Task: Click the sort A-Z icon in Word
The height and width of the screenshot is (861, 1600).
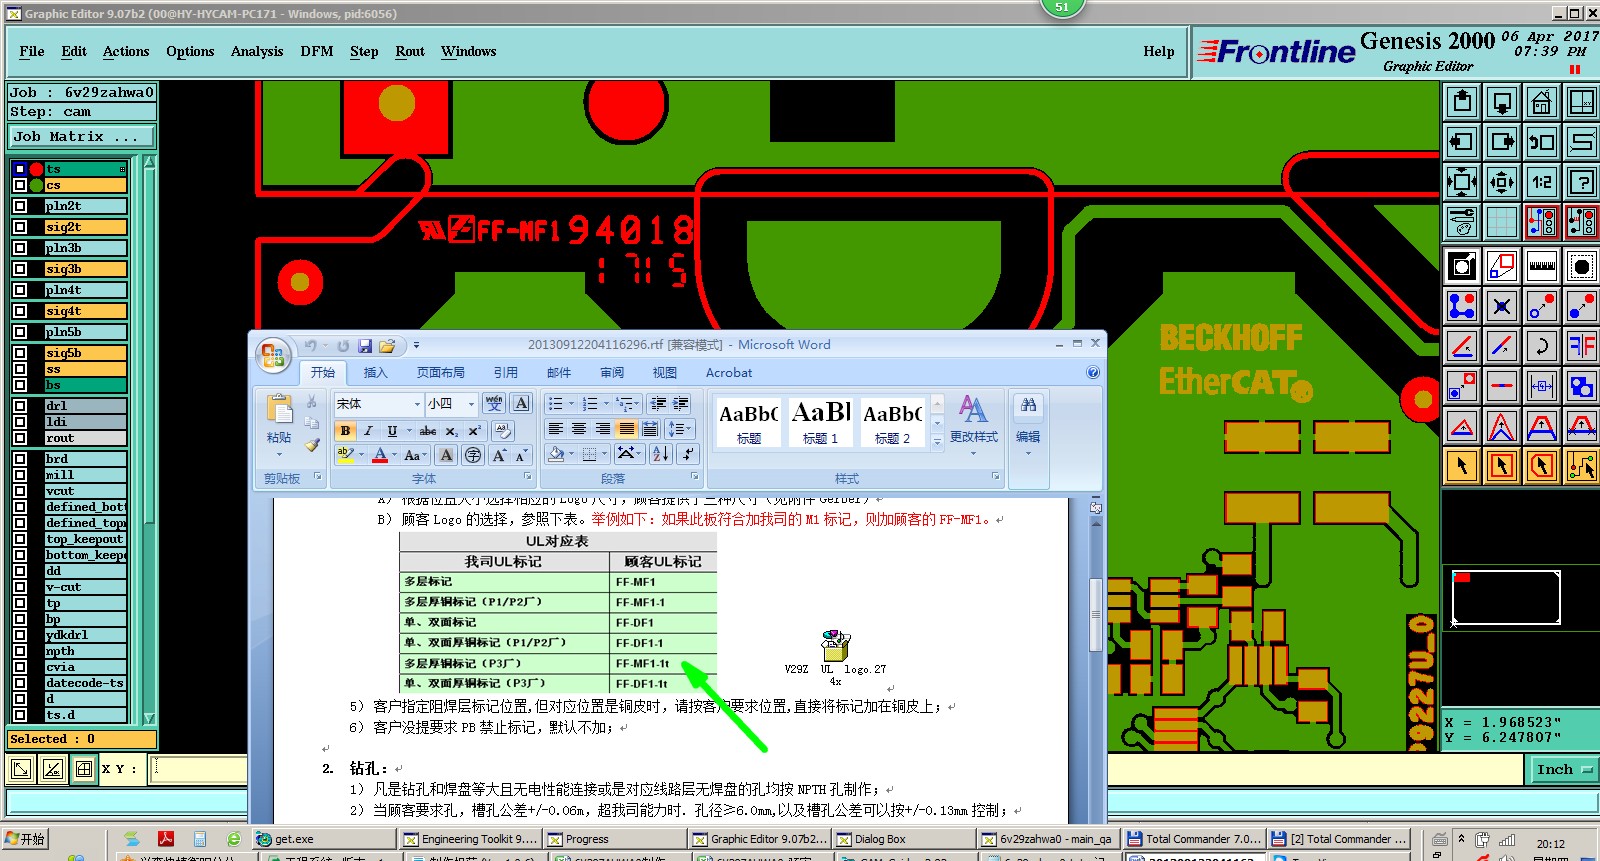Action: point(661,454)
